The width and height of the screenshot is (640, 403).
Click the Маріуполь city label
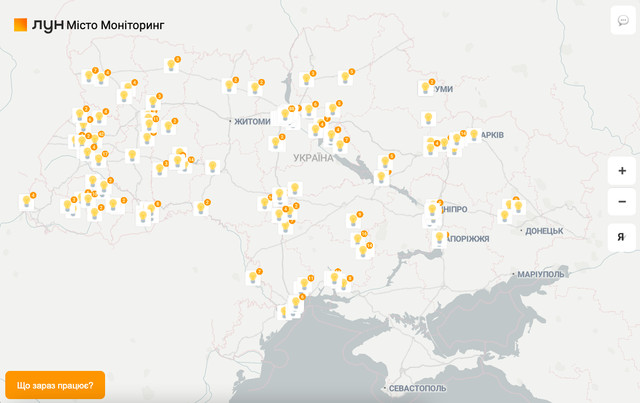coord(541,274)
